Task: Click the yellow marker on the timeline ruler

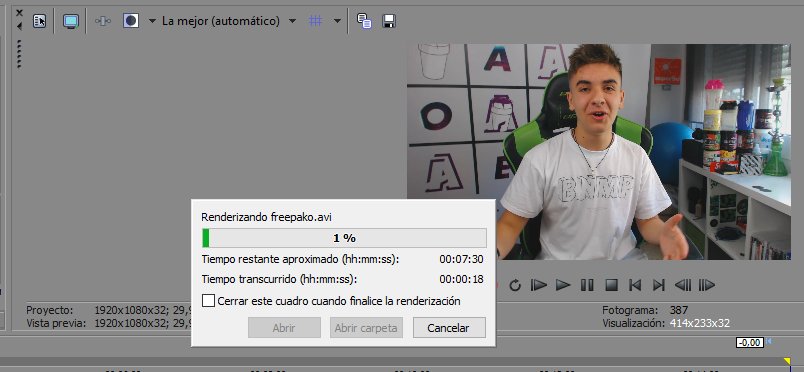Action: click(x=787, y=362)
